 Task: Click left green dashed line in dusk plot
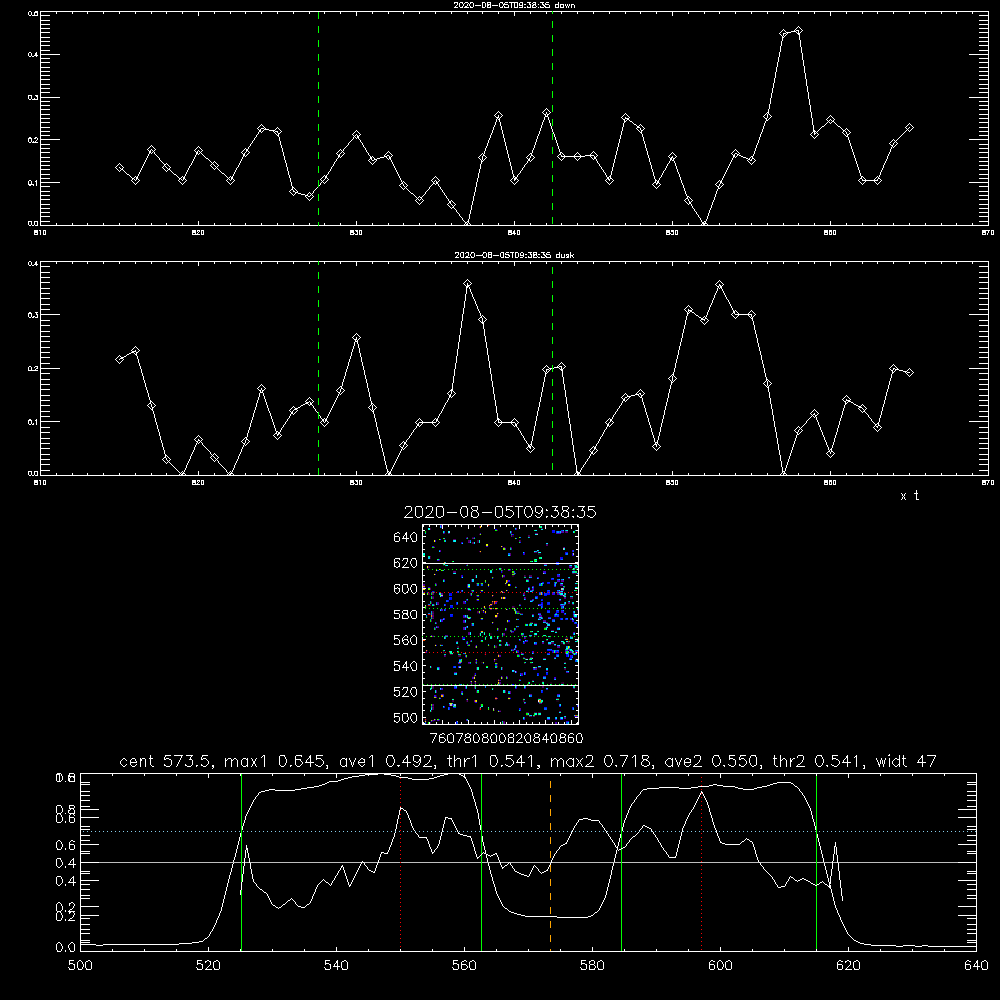click(318, 368)
